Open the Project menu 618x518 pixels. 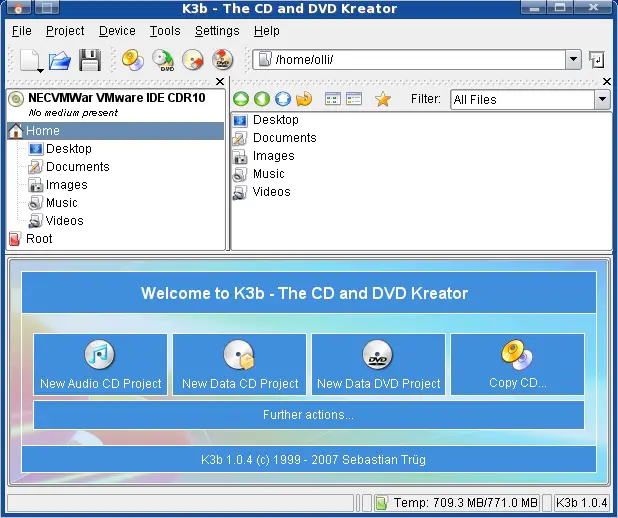(x=65, y=31)
